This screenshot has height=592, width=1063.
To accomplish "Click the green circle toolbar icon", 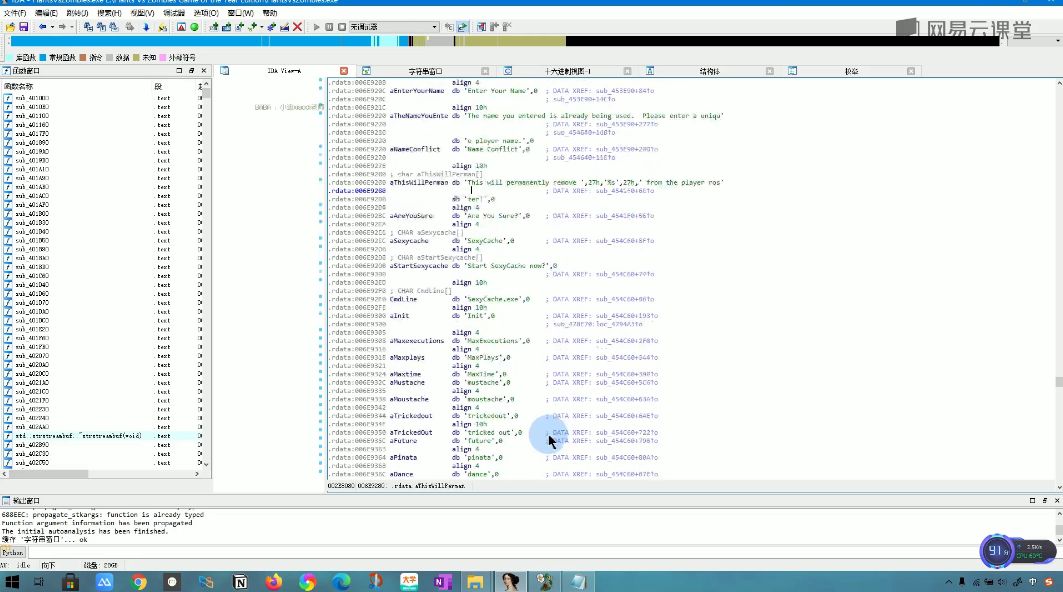I will pos(196,27).
